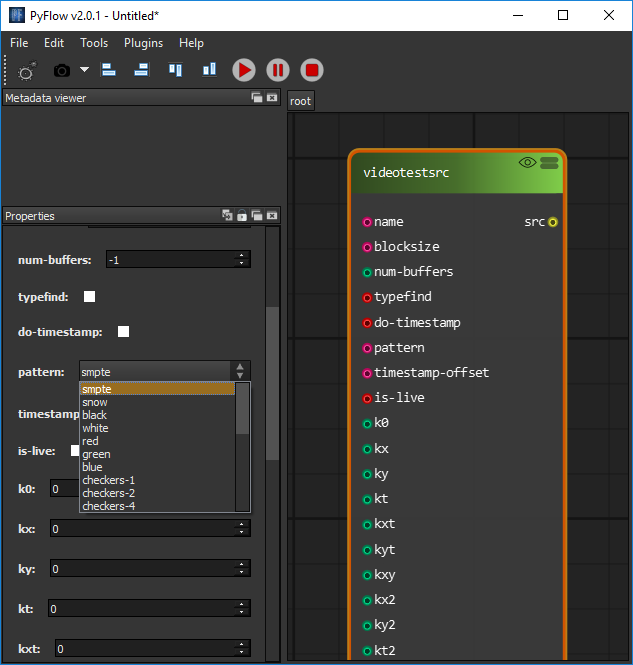Enable the typefind checkbox

(89, 297)
